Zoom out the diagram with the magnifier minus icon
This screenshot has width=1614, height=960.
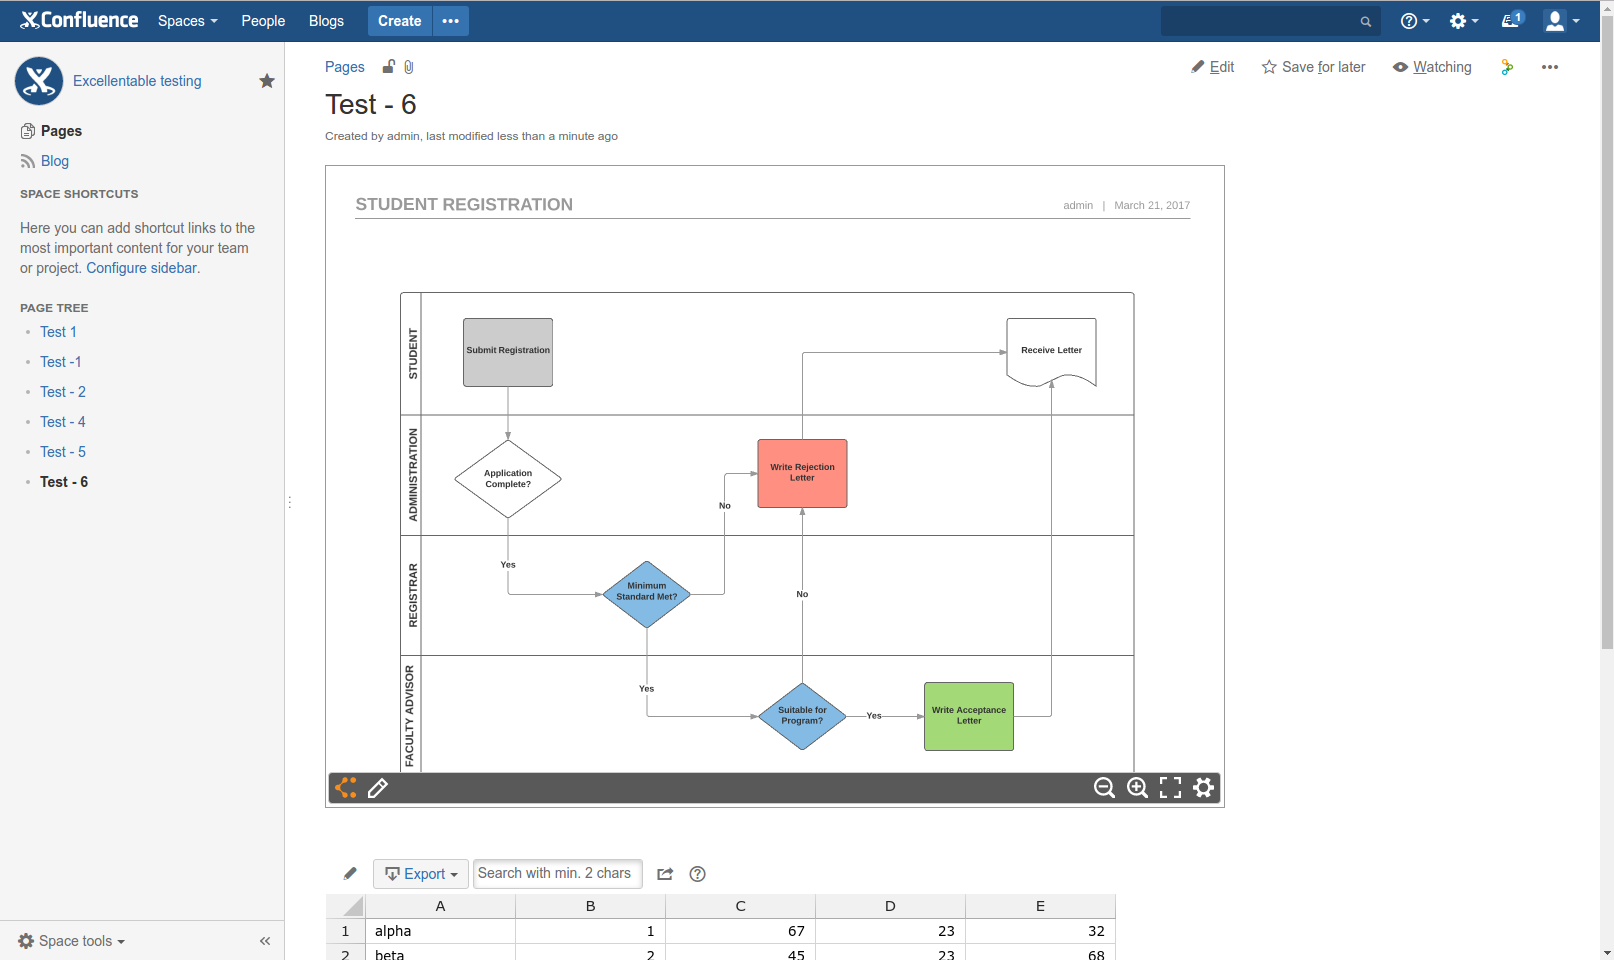(1103, 788)
